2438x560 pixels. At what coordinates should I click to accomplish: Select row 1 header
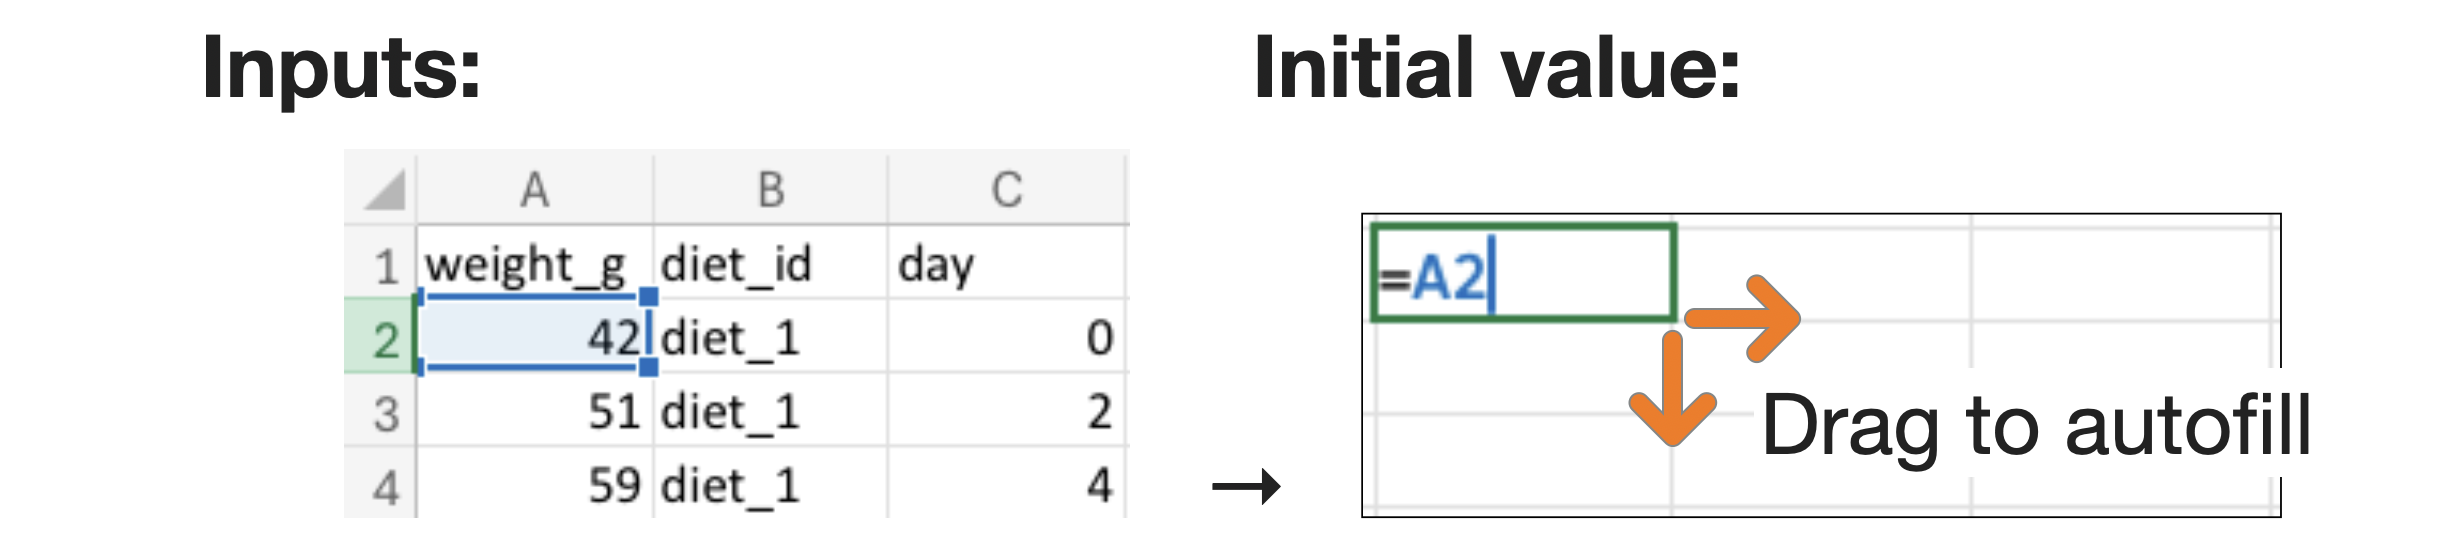coord(385,266)
